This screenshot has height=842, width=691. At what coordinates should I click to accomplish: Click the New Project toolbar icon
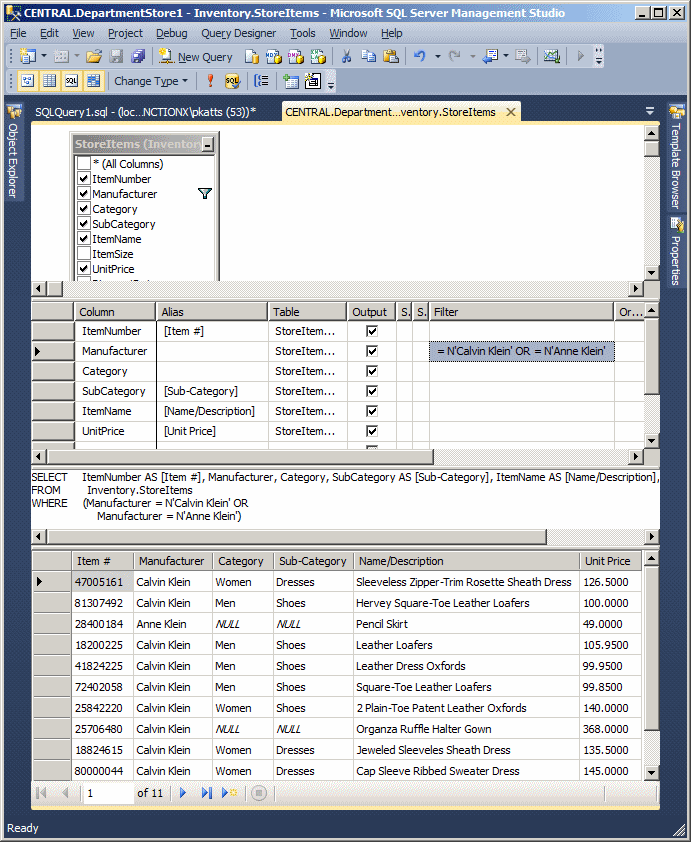[27, 56]
